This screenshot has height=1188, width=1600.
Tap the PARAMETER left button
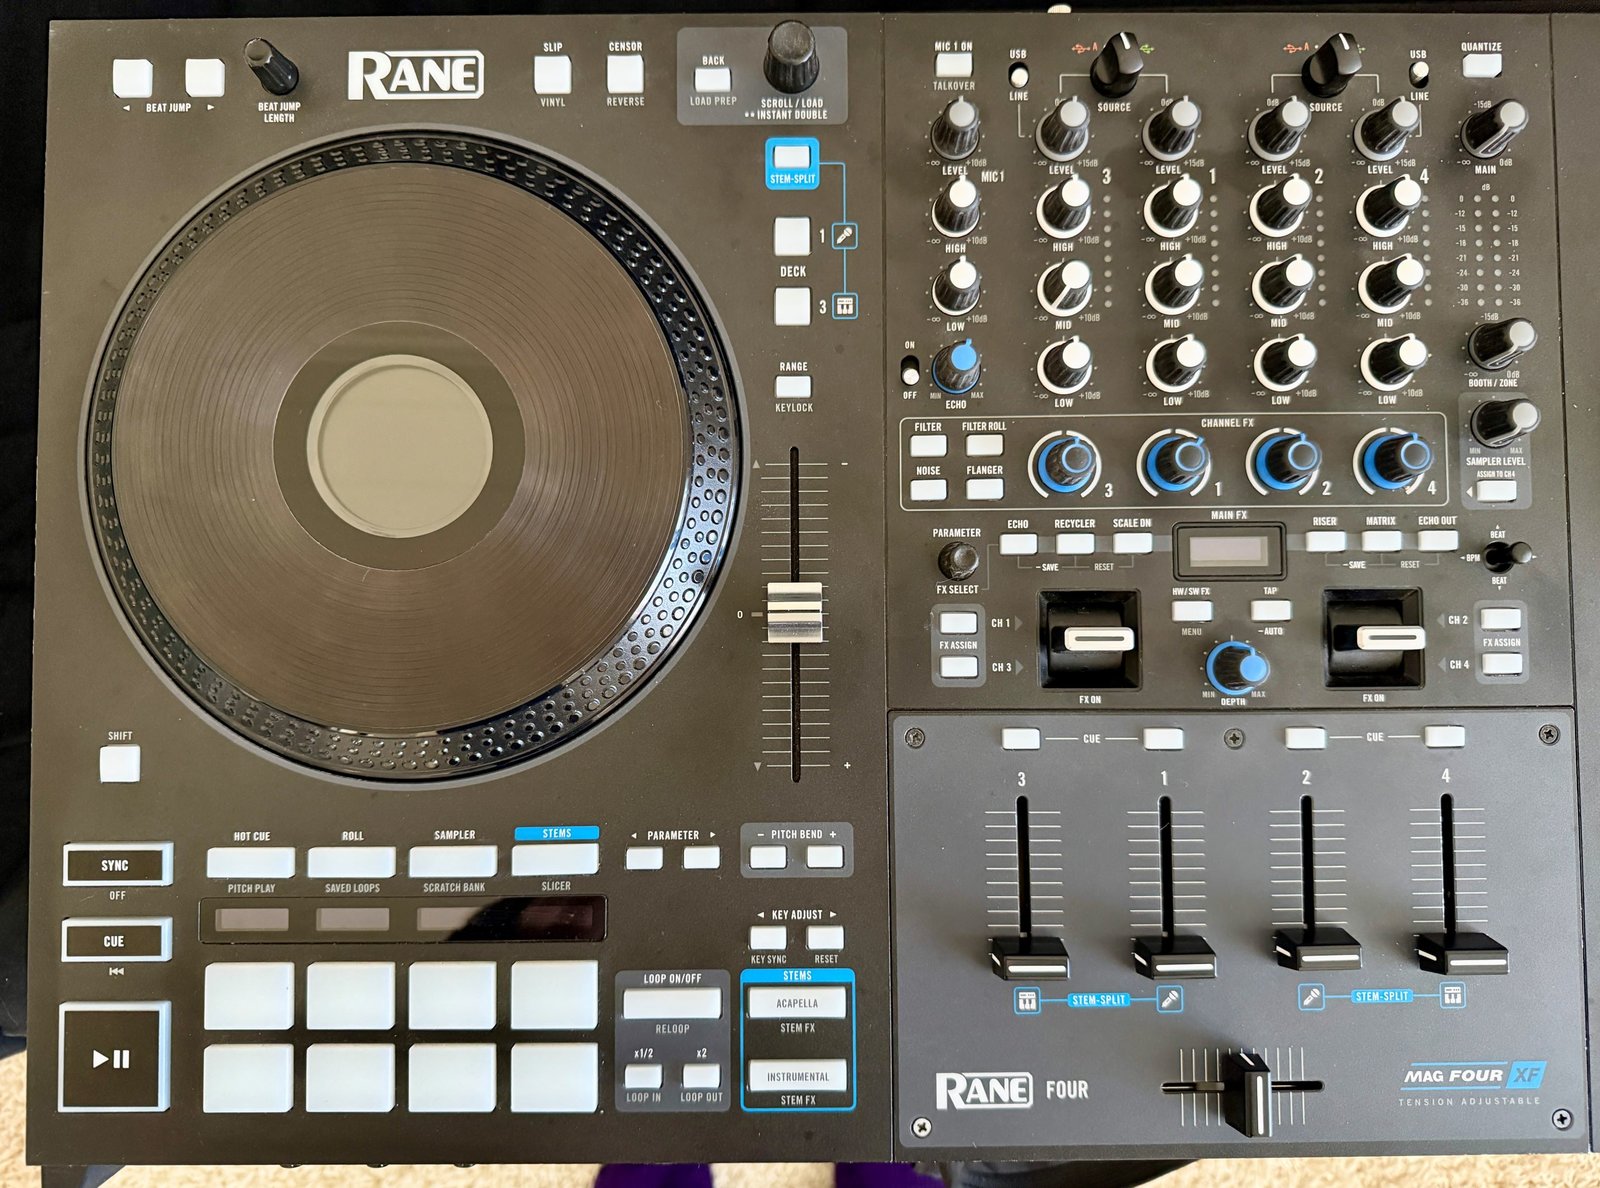coord(644,858)
